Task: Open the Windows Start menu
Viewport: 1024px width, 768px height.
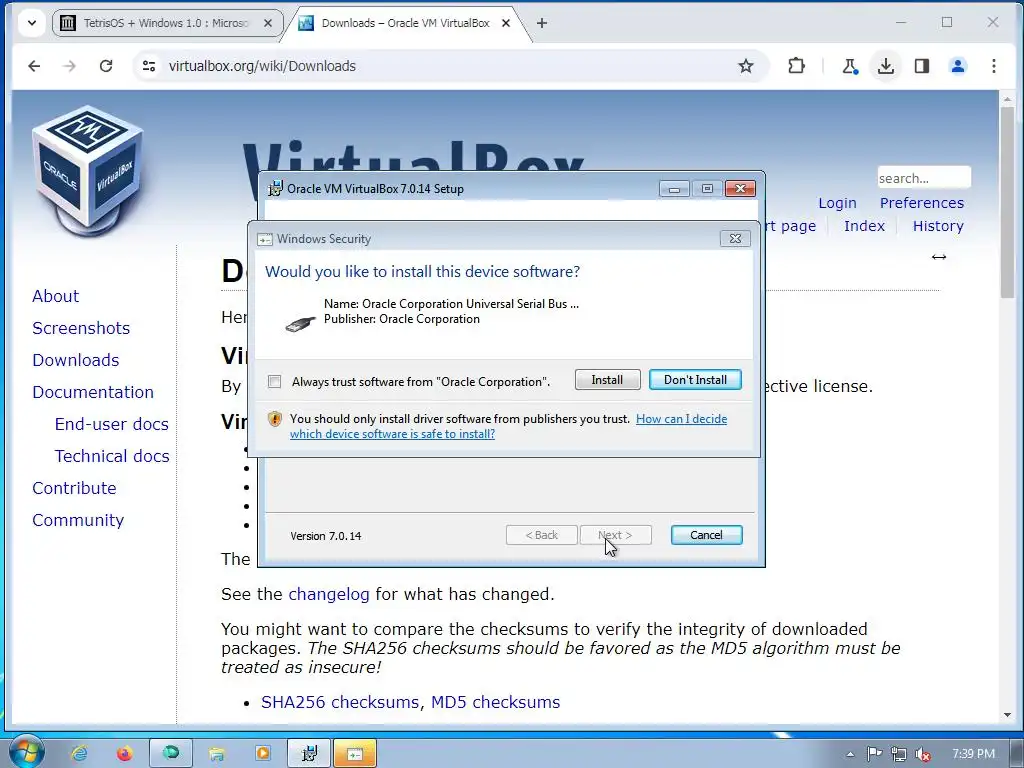Action: pyautogui.click(x=27, y=752)
